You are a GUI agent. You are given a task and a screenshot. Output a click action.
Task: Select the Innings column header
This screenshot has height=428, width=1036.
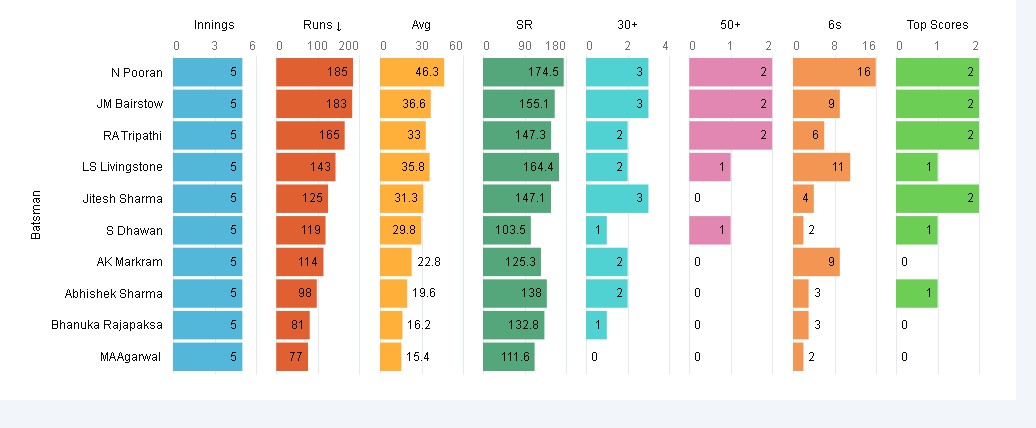point(213,25)
